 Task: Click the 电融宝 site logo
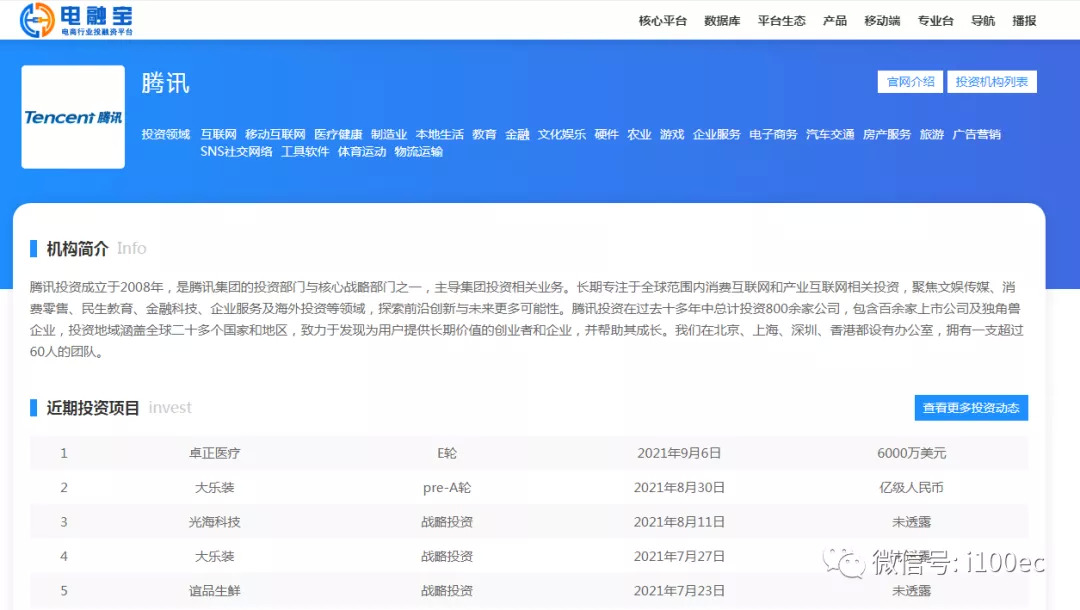pyautogui.click(x=77, y=20)
